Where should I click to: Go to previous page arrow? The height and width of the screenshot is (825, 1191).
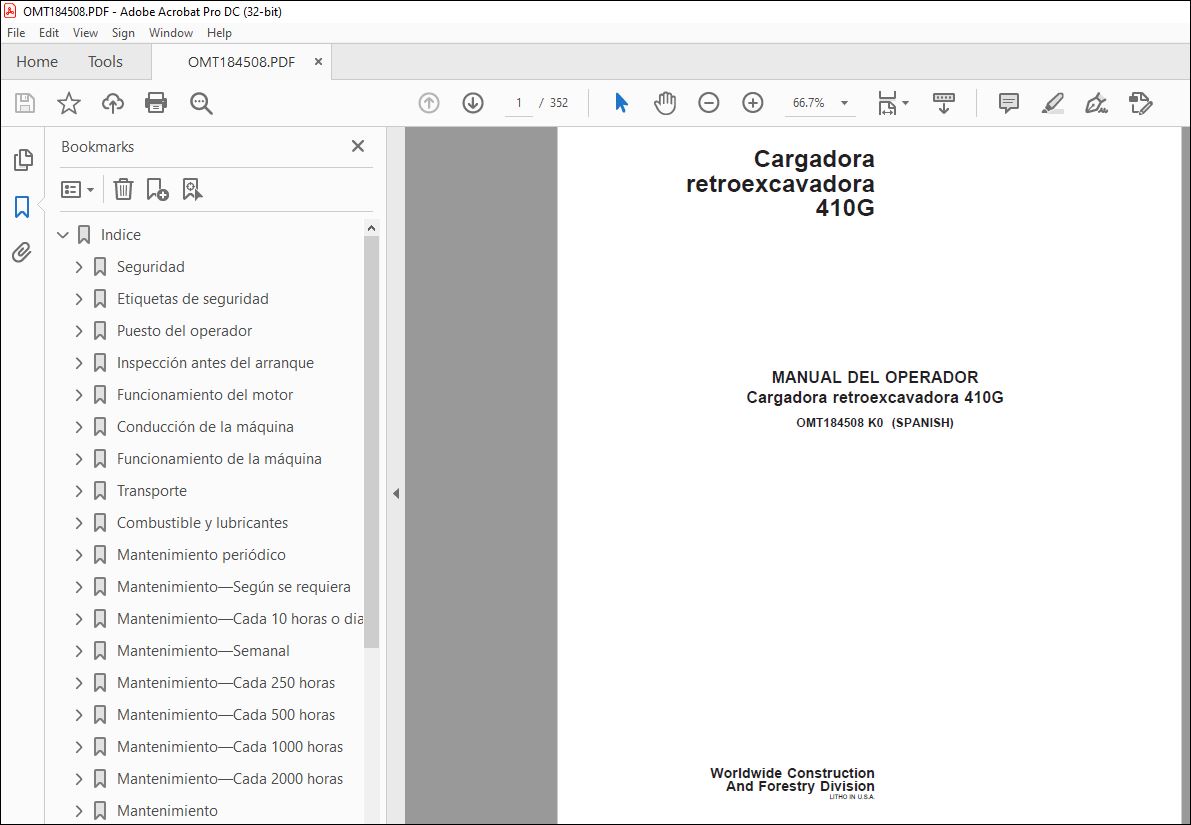[x=429, y=103]
